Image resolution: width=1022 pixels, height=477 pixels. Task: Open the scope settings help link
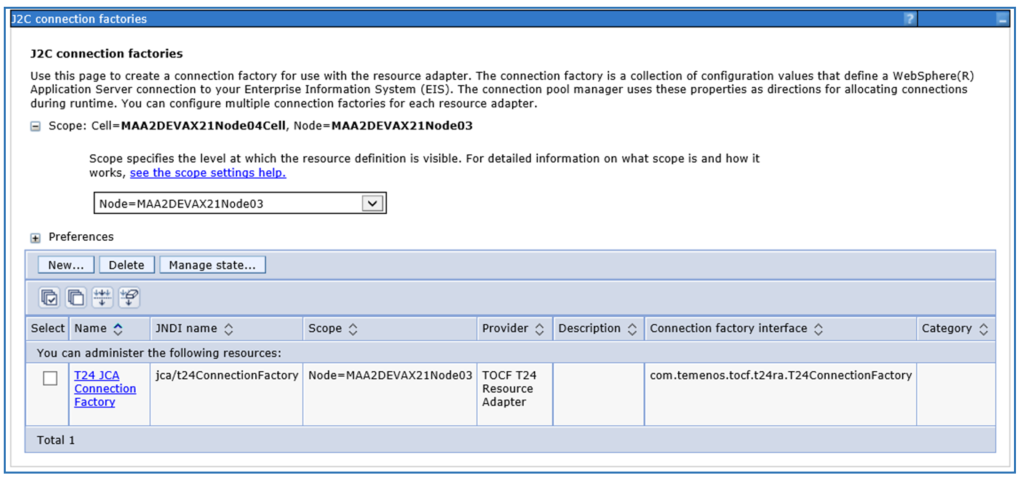207,173
